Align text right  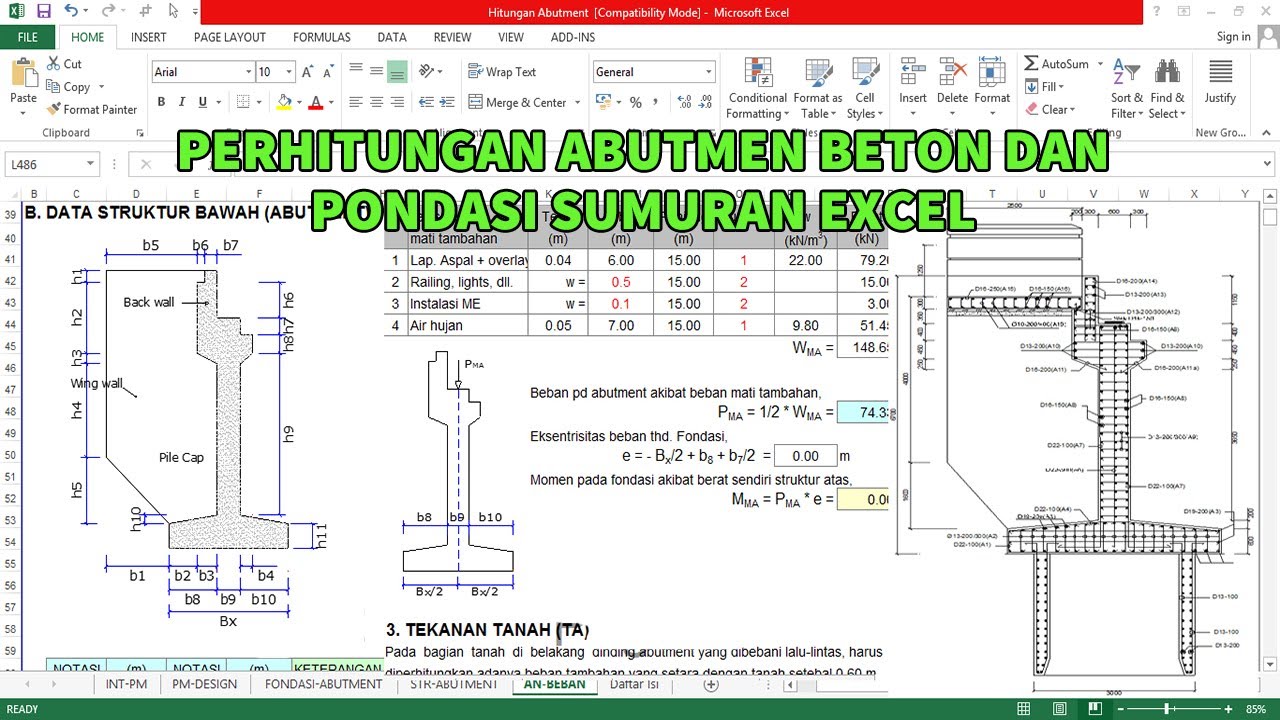point(397,102)
